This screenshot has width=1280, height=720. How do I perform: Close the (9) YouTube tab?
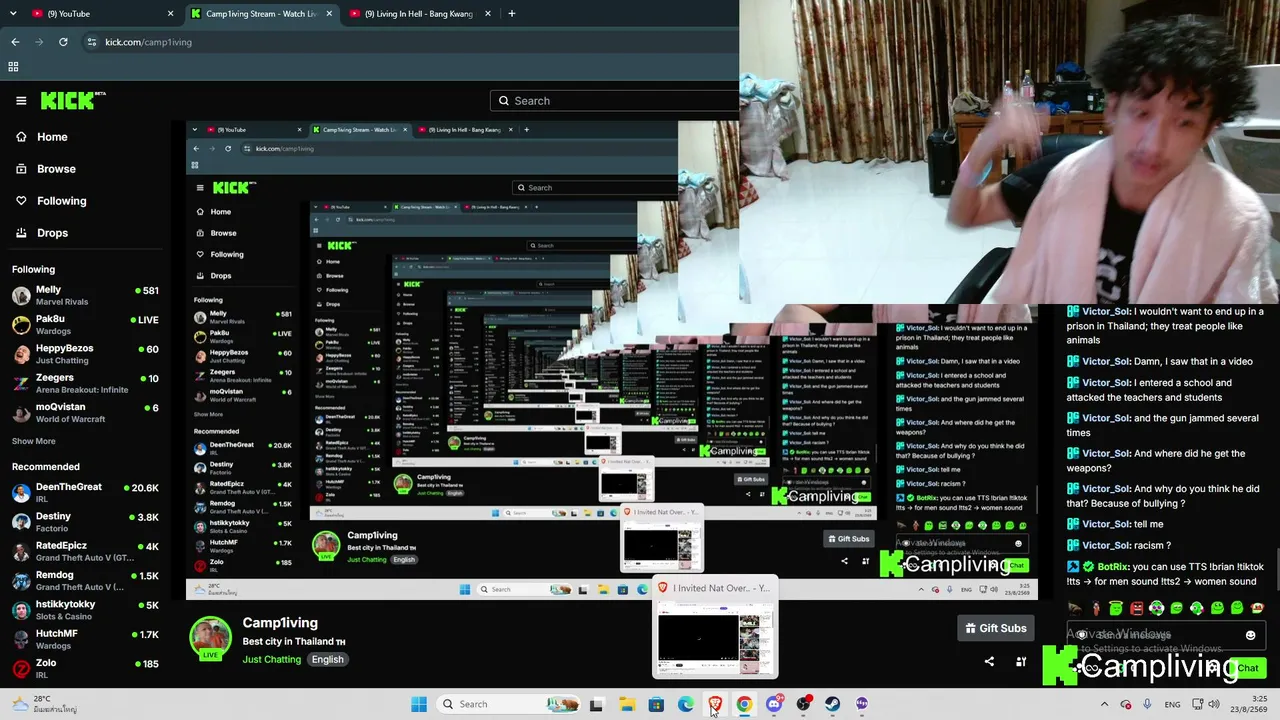[x=170, y=14]
